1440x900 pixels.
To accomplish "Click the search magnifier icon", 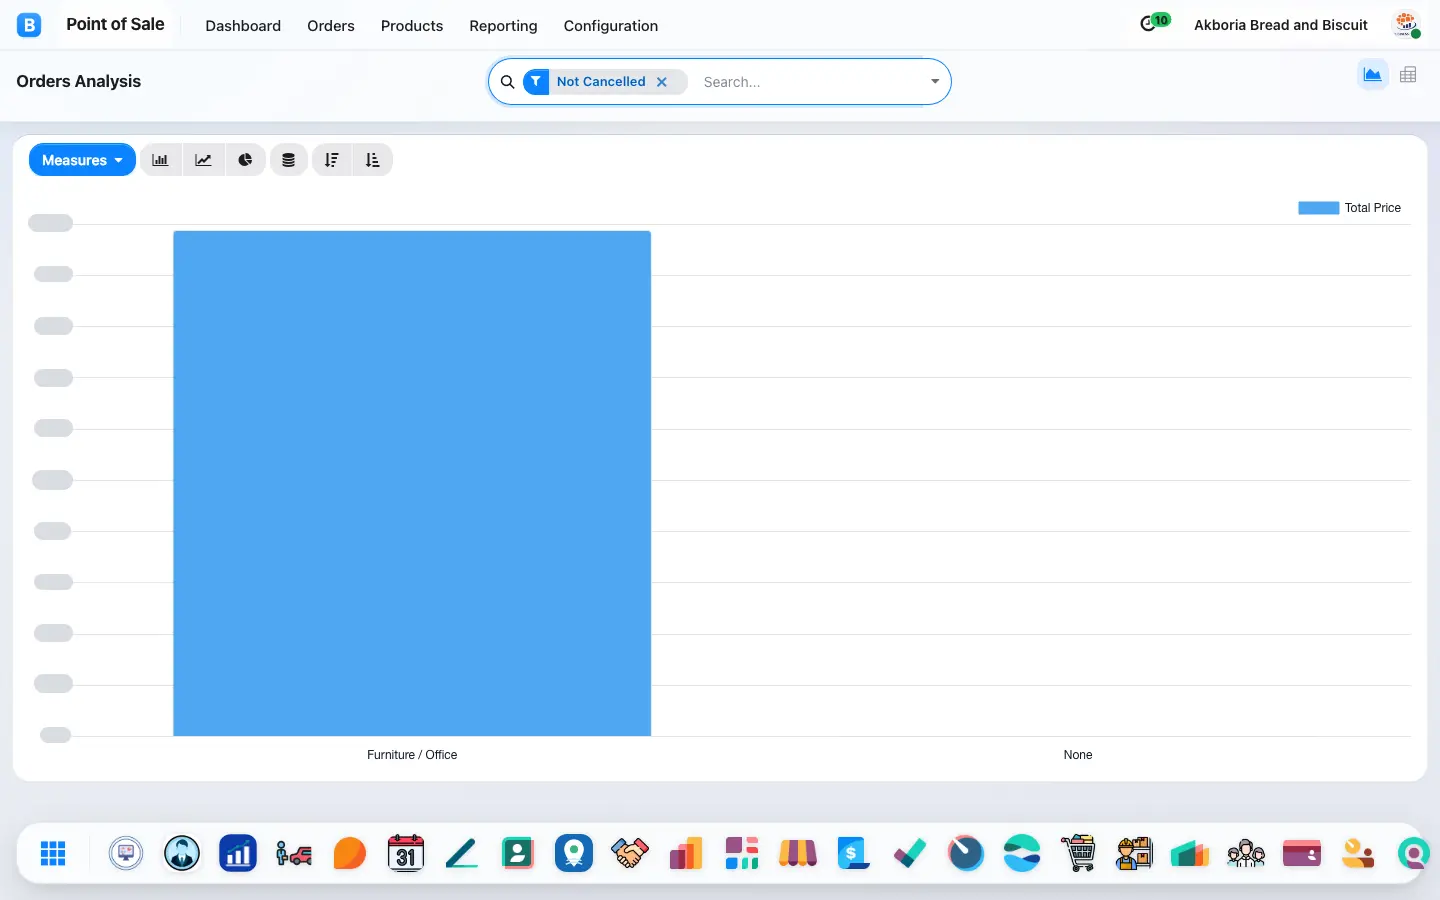I will pos(507,82).
